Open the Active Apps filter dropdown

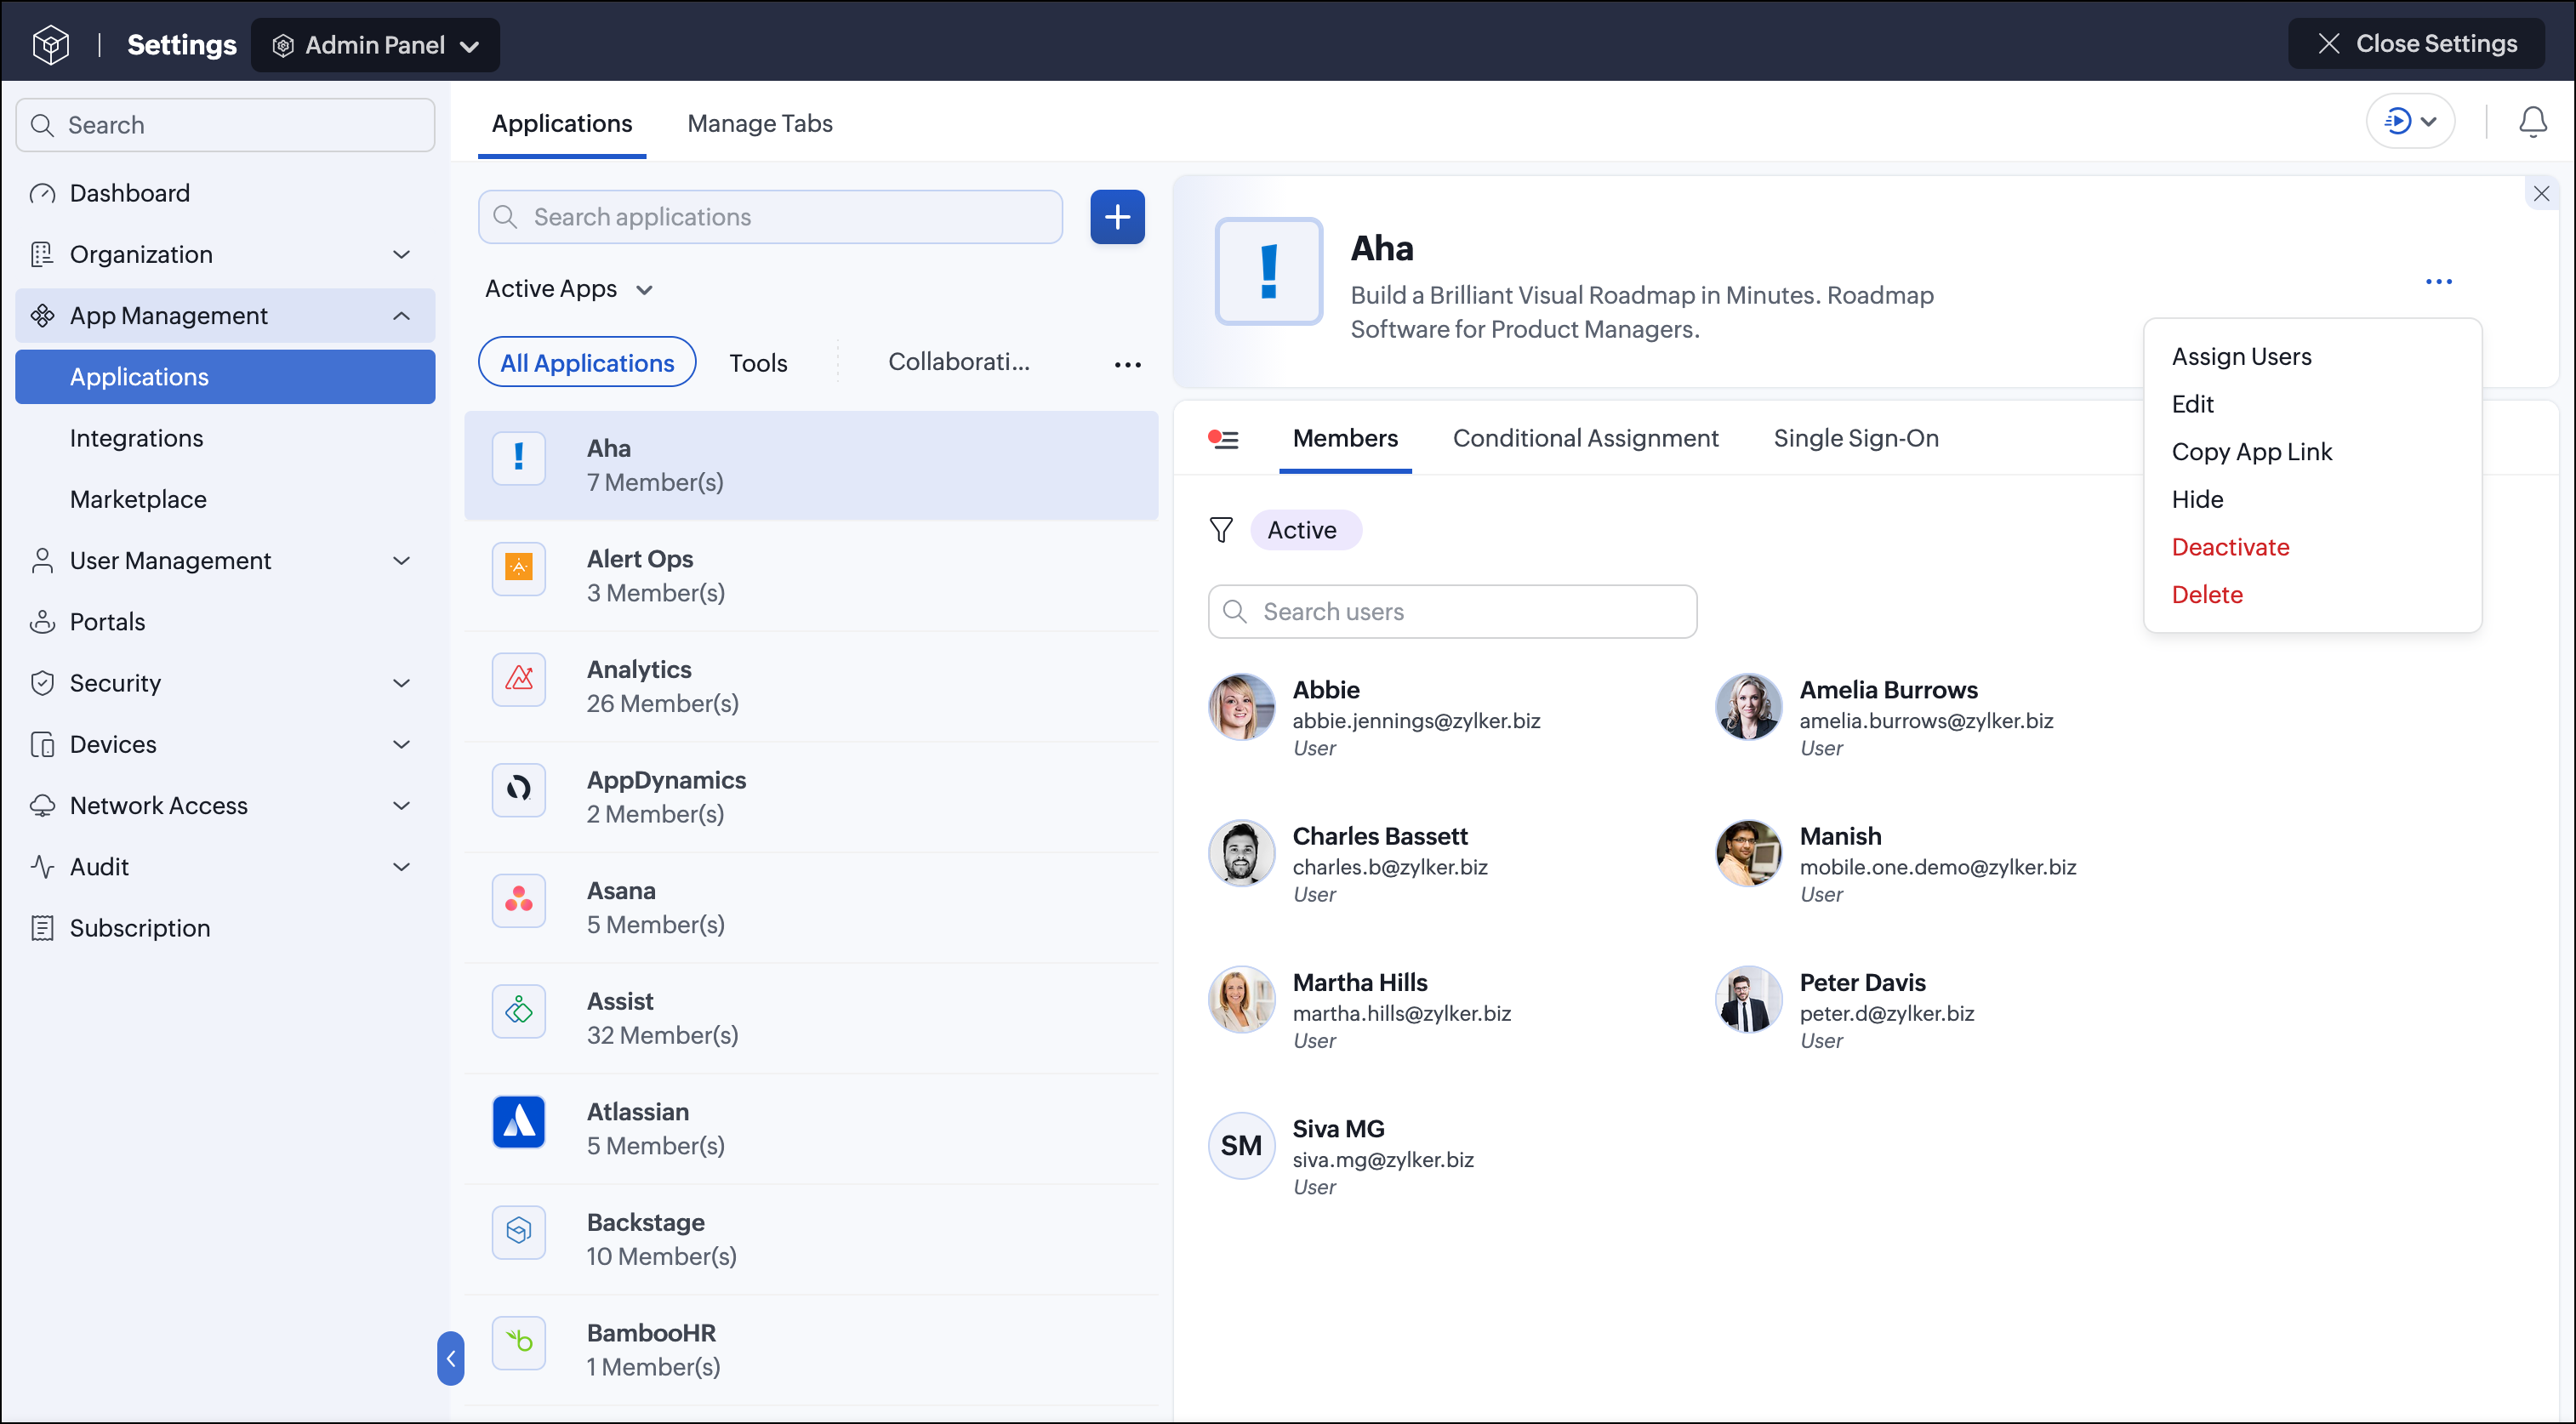pyautogui.click(x=569, y=289)
